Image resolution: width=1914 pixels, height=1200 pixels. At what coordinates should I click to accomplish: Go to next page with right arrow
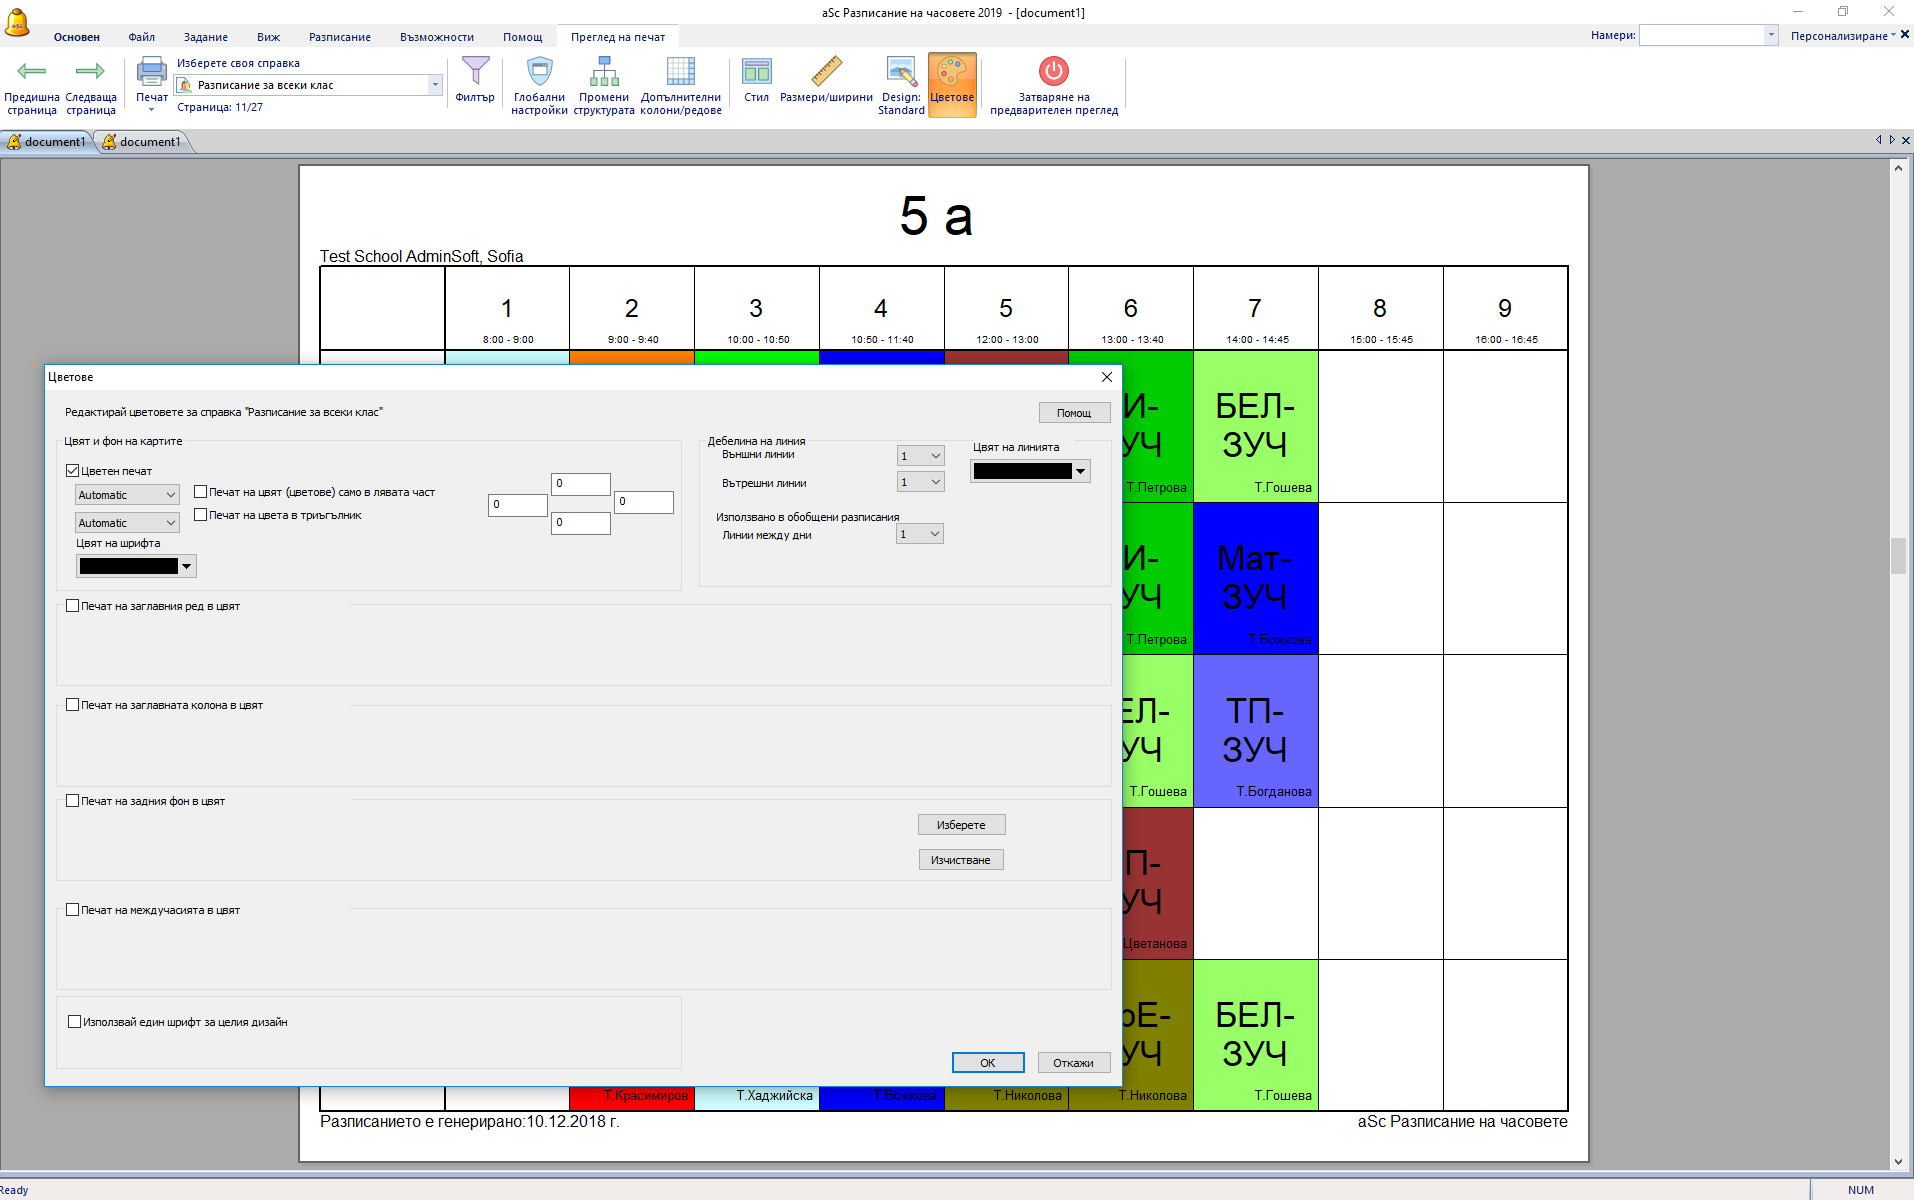click(x=90, y=72)
